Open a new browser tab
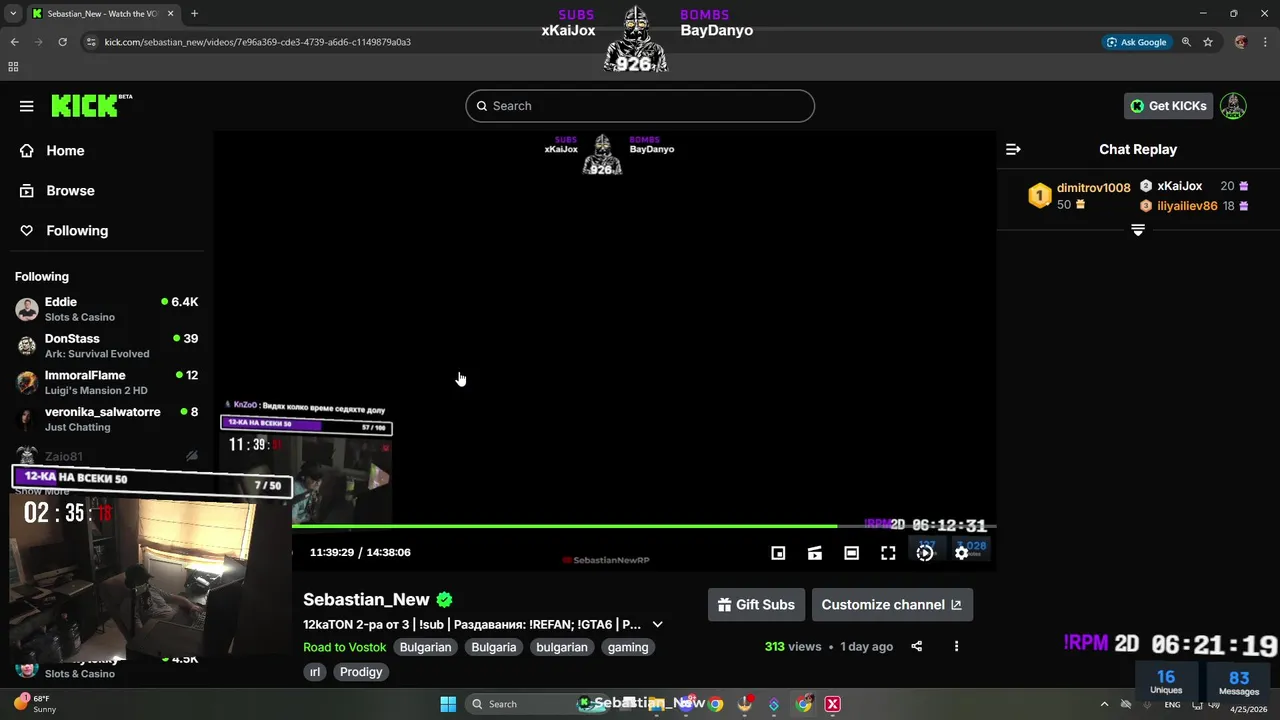The height and width of the screenshot is (720, 1280). (194, 14)
